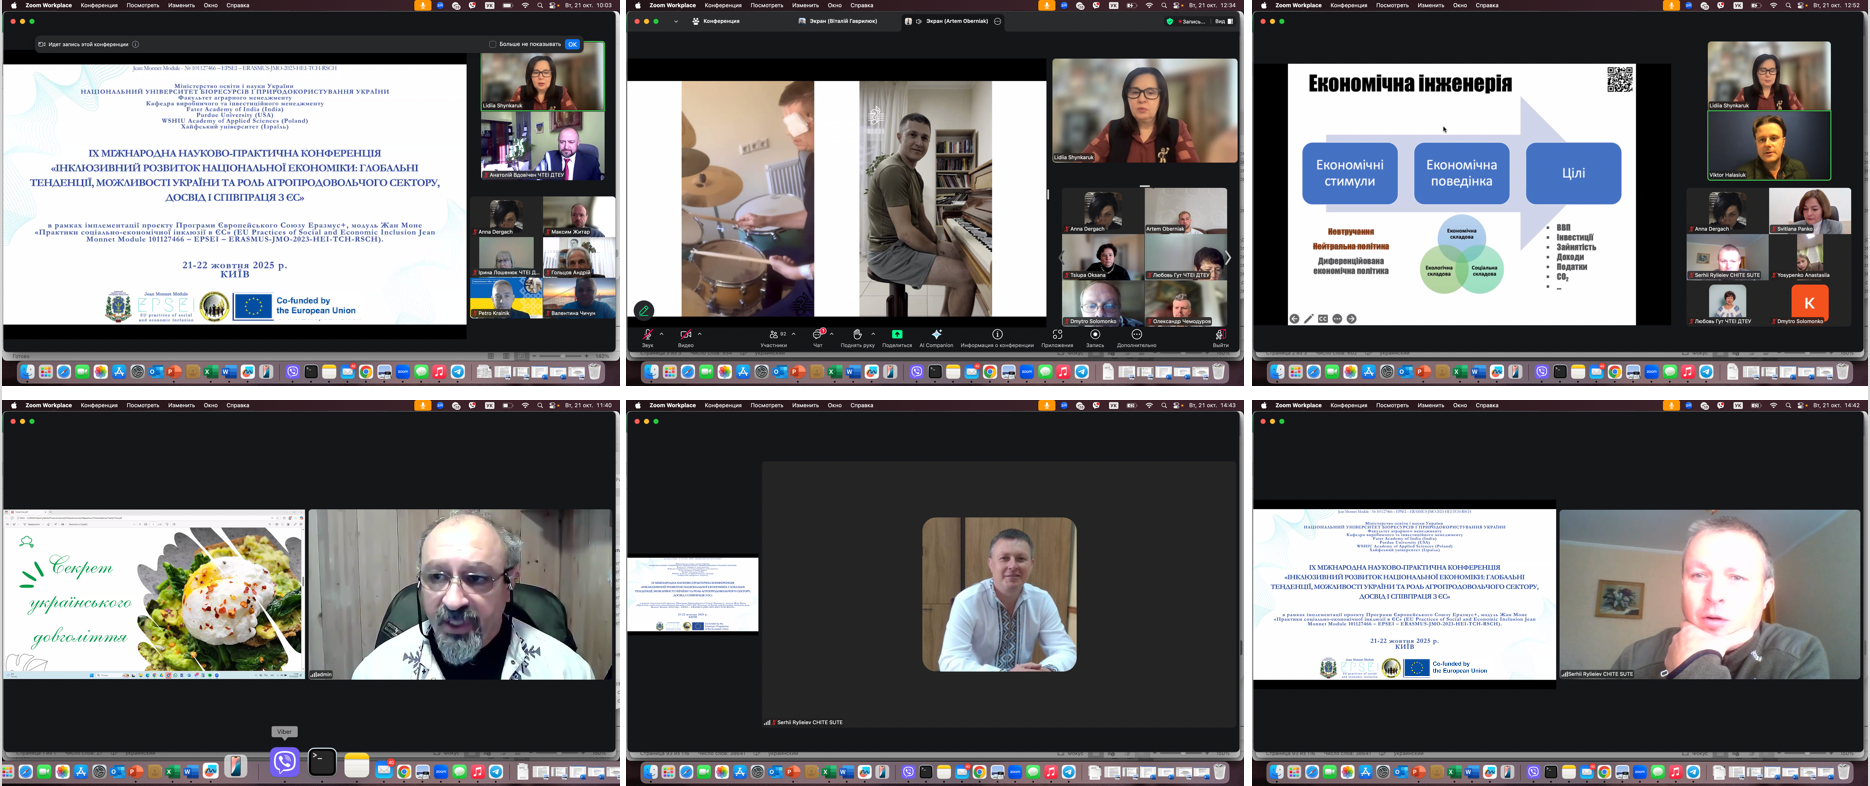Leave the meeting via Выйти
1870x786 pixels.
tap(1220, 335)
